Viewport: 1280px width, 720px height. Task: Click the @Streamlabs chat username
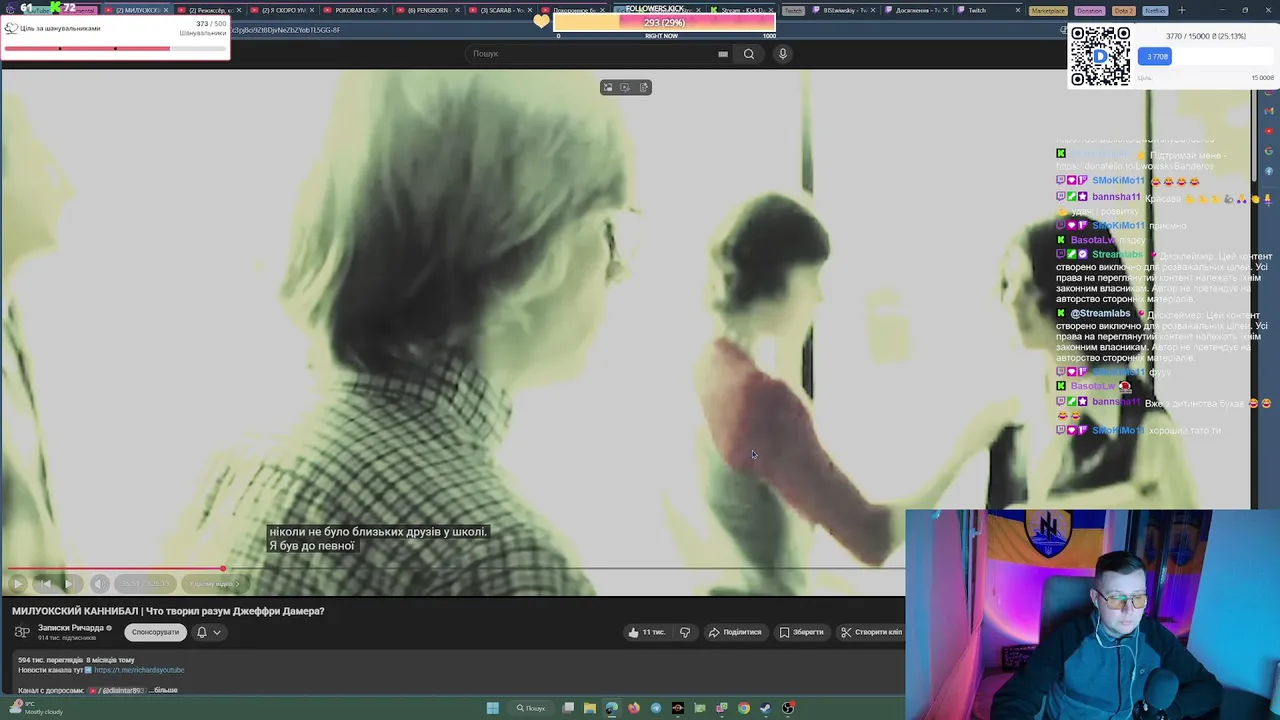1100,313
